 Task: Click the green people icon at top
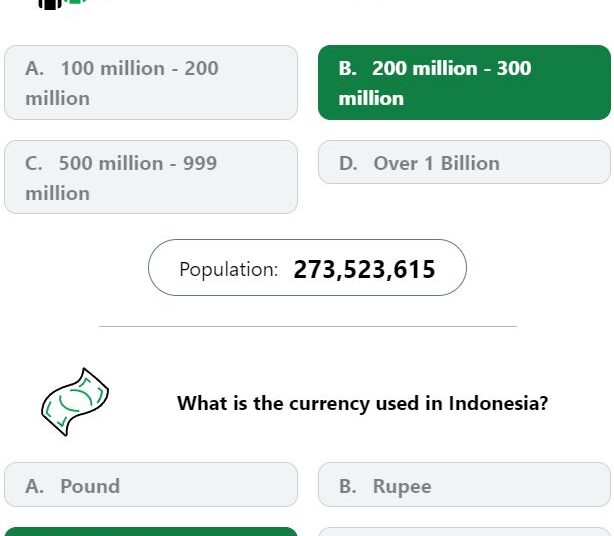pyautogui.click(x=76, y=2)
